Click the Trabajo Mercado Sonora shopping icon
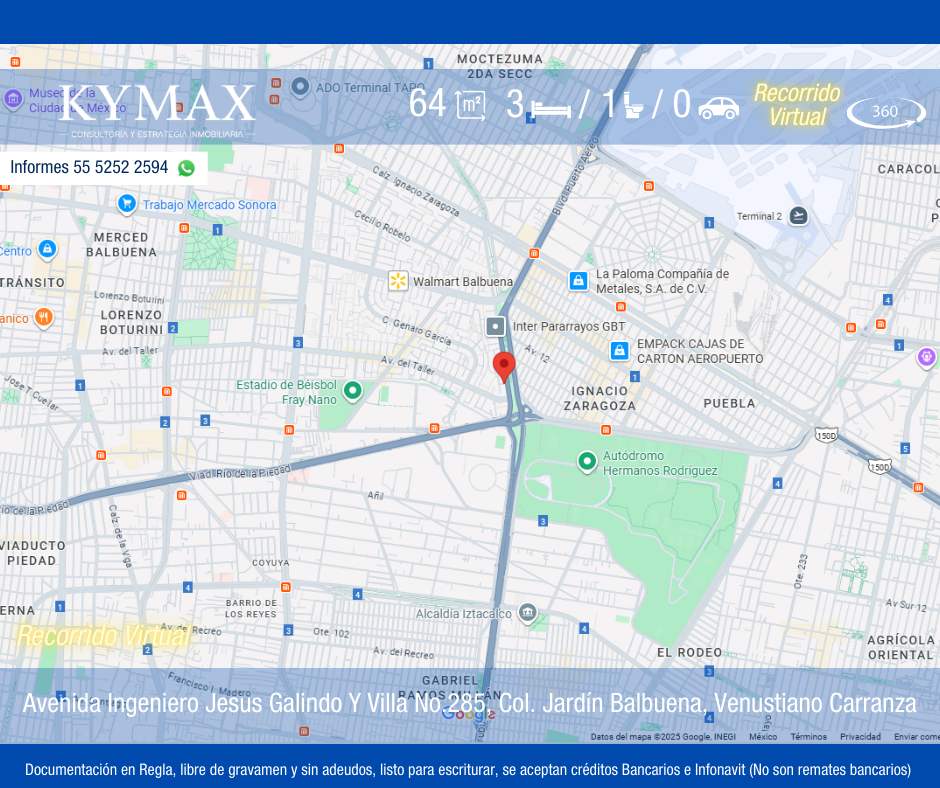Image resolution: width=940 pixels, height=788 pixels. coord(127,204)
